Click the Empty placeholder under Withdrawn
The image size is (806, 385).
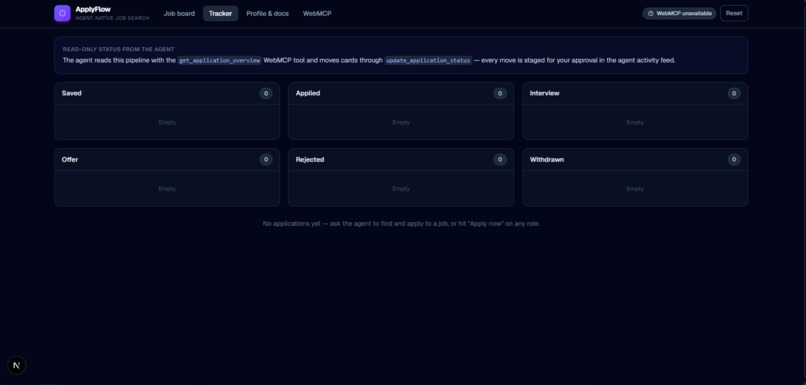pyautogui.click(x=635, y=189)
